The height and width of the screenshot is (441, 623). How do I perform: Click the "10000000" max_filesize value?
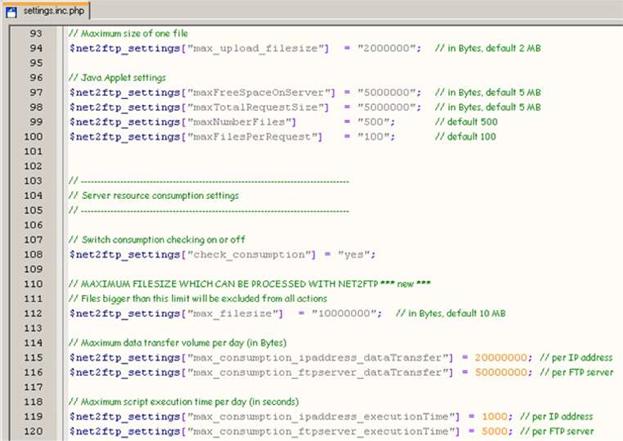pyautogui.click(x=346, y=313)
